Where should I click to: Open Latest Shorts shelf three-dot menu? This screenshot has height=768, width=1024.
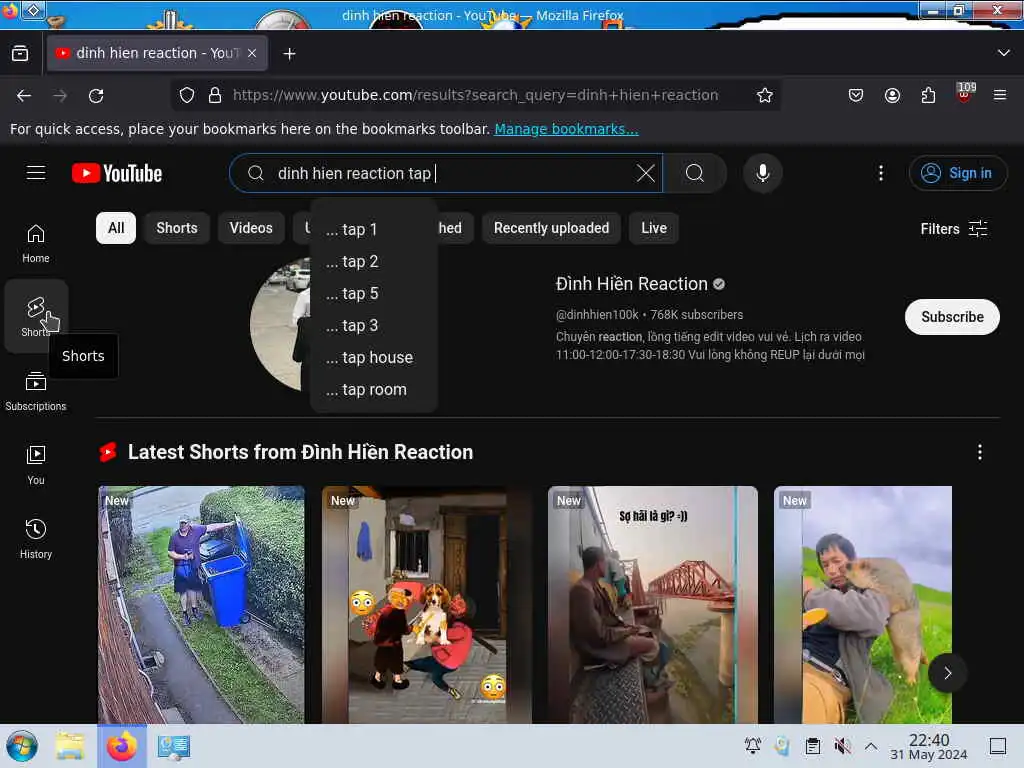(979, 452)
